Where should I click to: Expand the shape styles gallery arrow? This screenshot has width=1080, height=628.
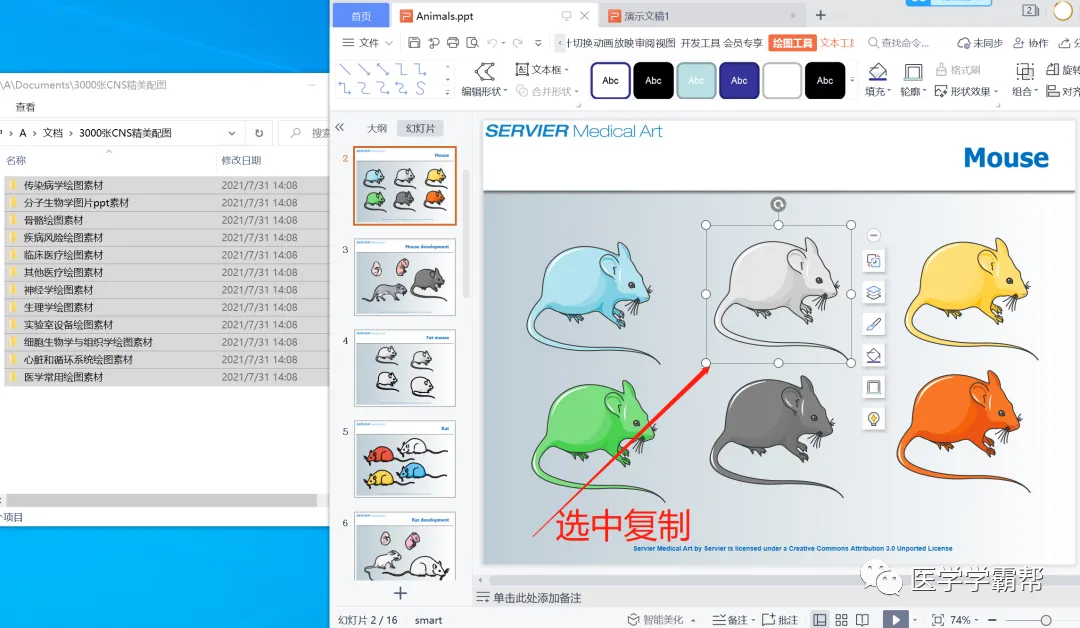(852, 80)
